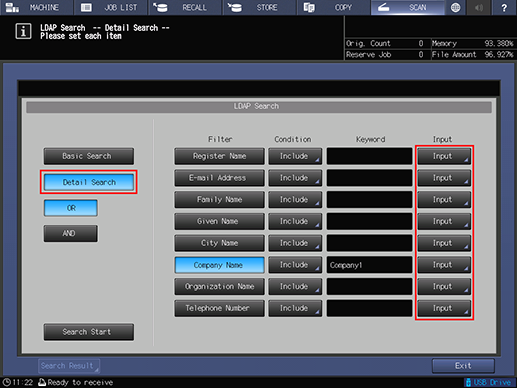
Task: Switch to Basic Search mode
Action: (89, 156)
